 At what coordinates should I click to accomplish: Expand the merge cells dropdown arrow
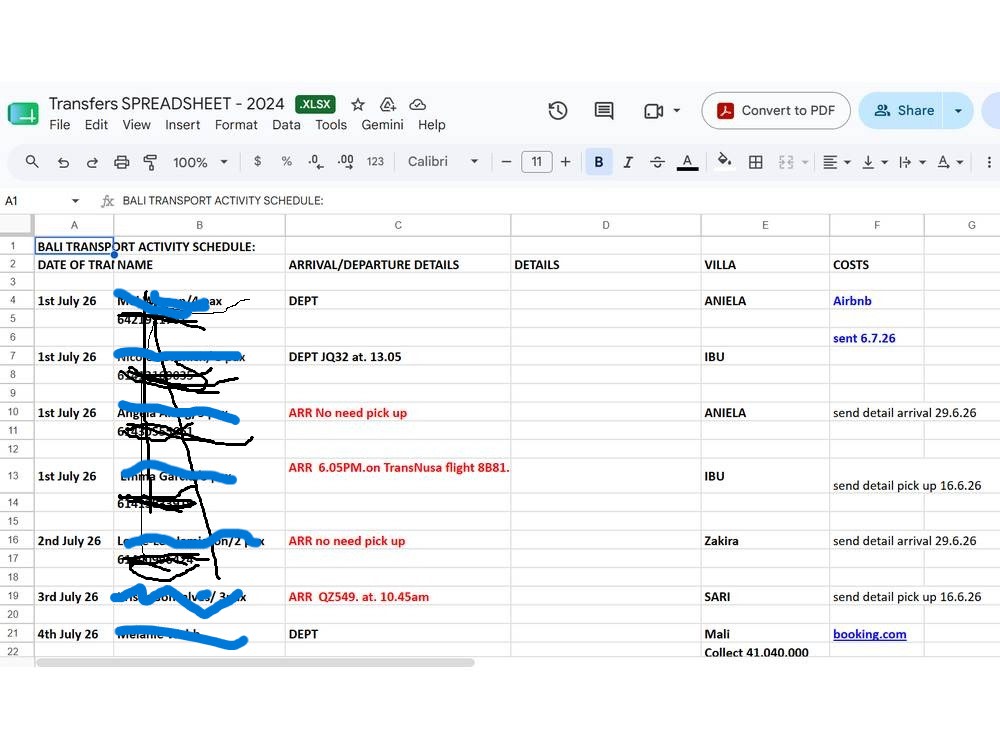click(x=805, y=163)
